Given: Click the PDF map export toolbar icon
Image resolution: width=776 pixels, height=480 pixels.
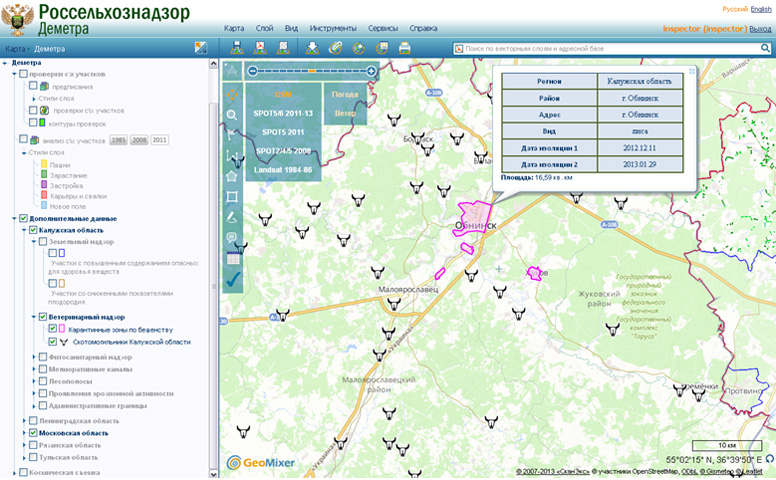Looking at the screenshot, I should coord(260,48).
